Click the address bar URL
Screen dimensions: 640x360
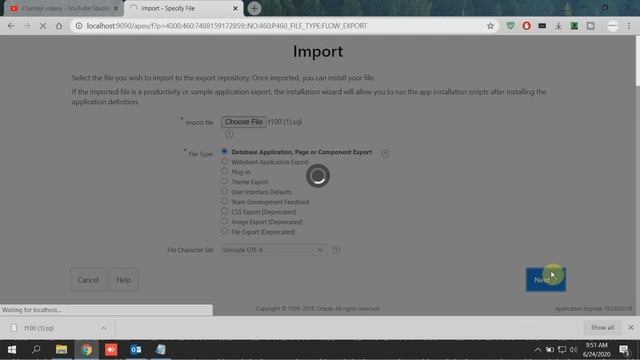coord(227,26)
